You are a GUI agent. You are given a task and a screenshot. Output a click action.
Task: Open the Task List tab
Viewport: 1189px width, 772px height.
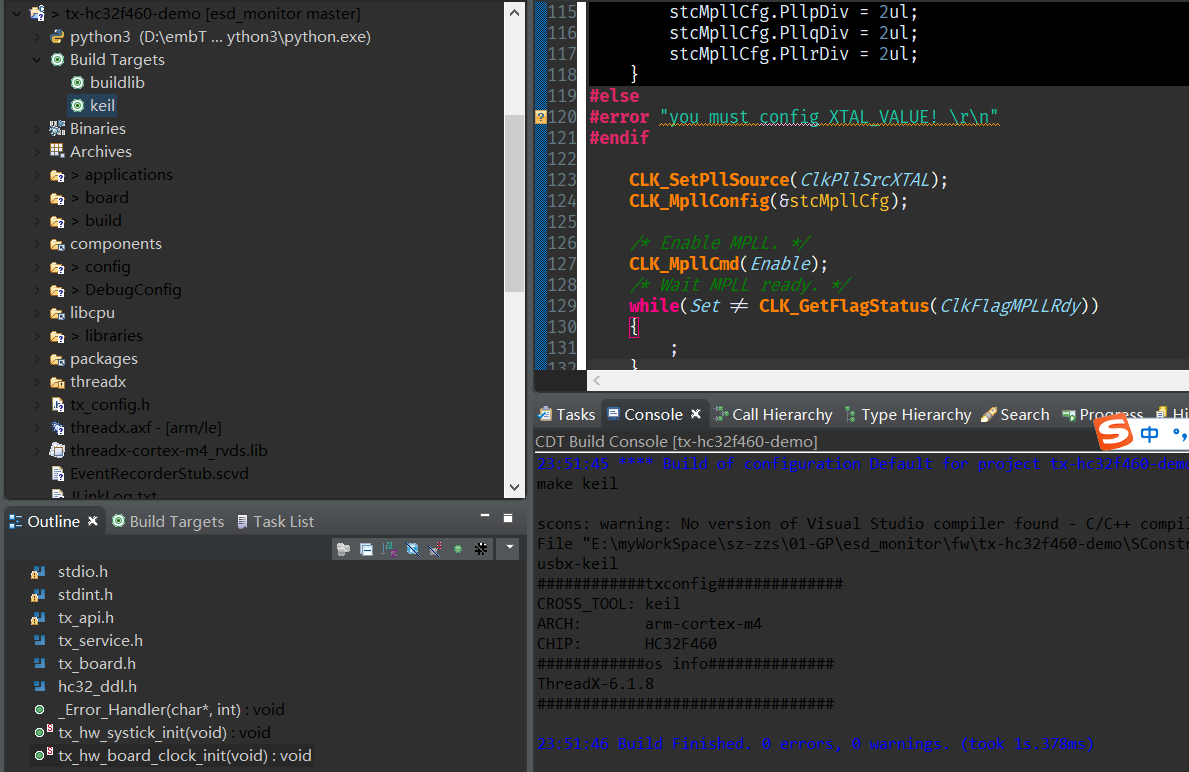click(275, 522)
